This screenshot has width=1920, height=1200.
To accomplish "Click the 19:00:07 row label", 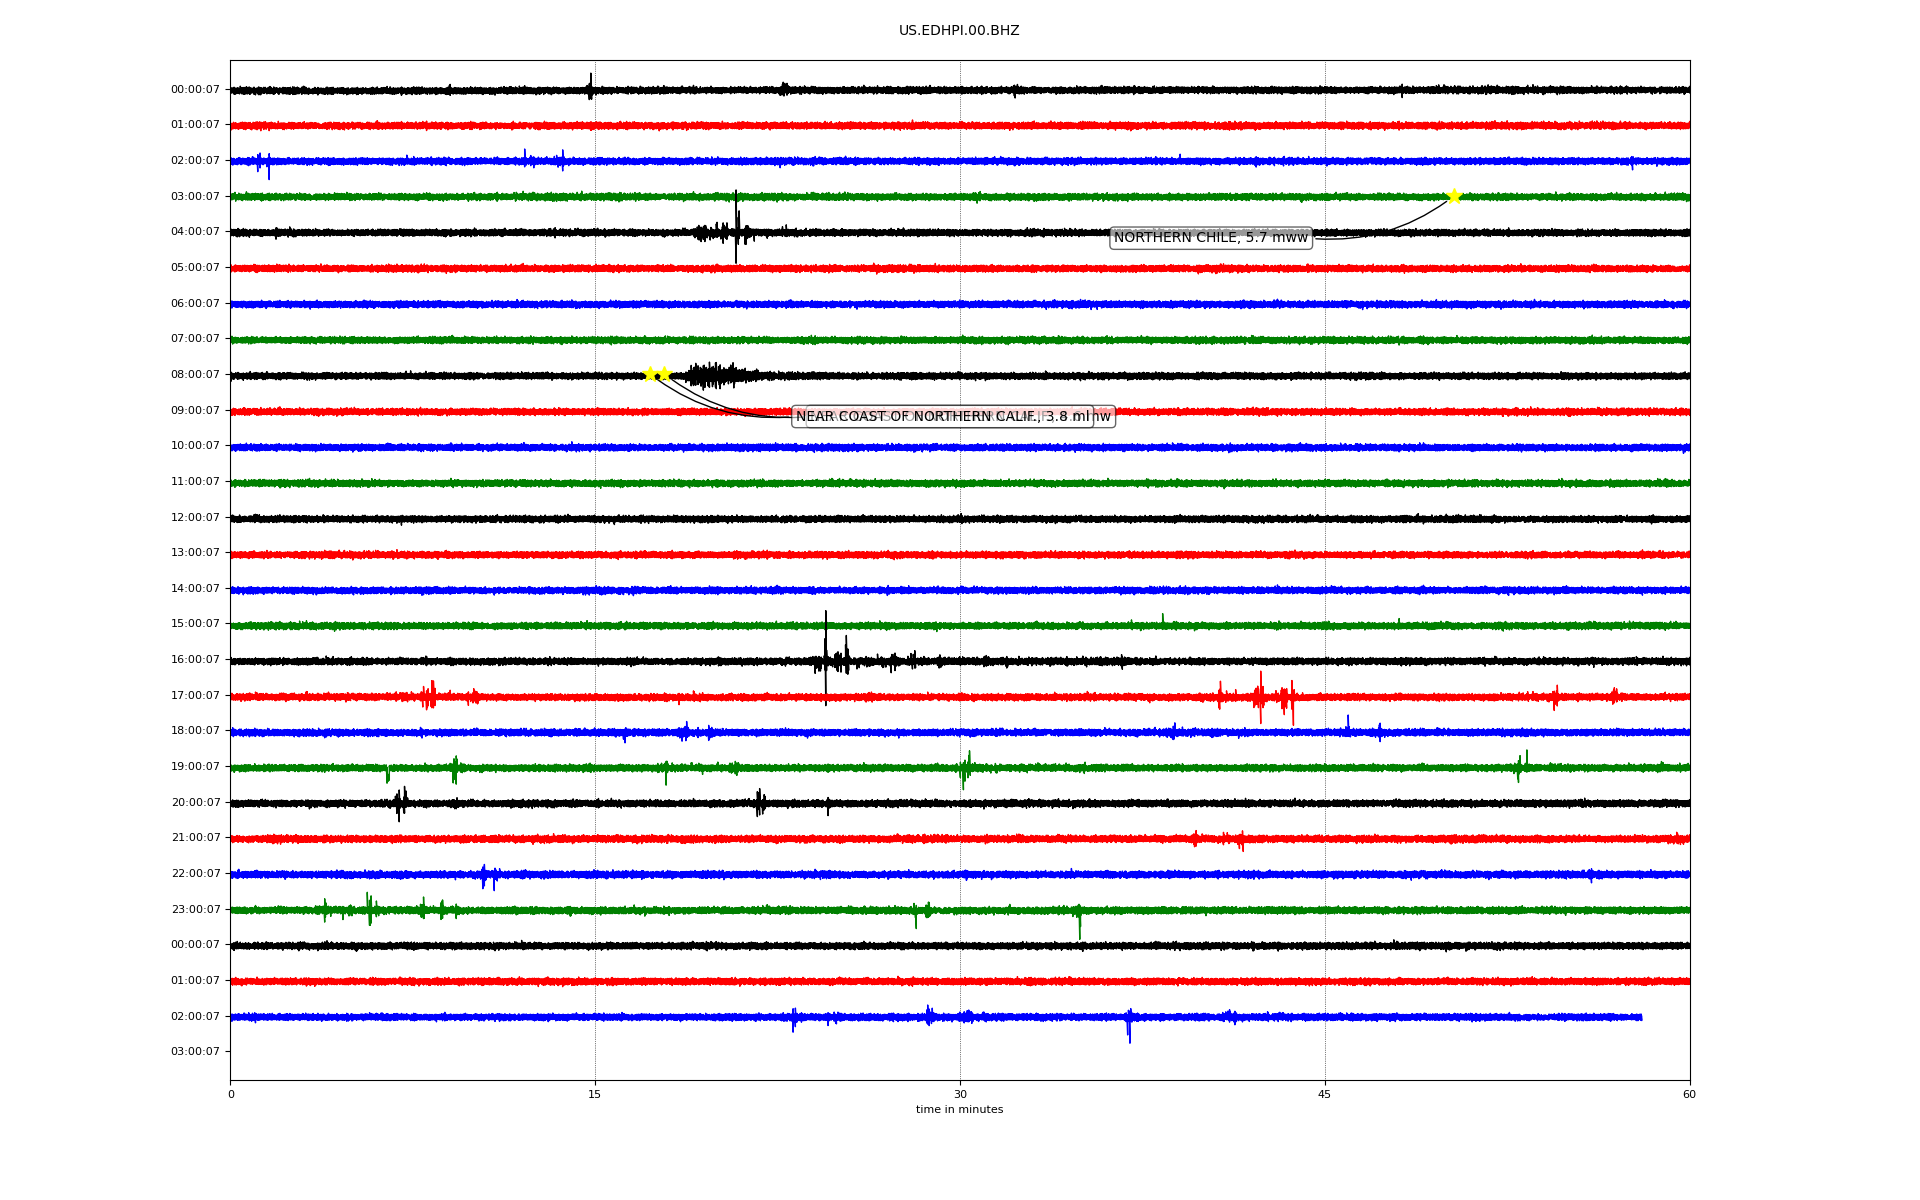I will pyautogui.click(x=195, y=767).
